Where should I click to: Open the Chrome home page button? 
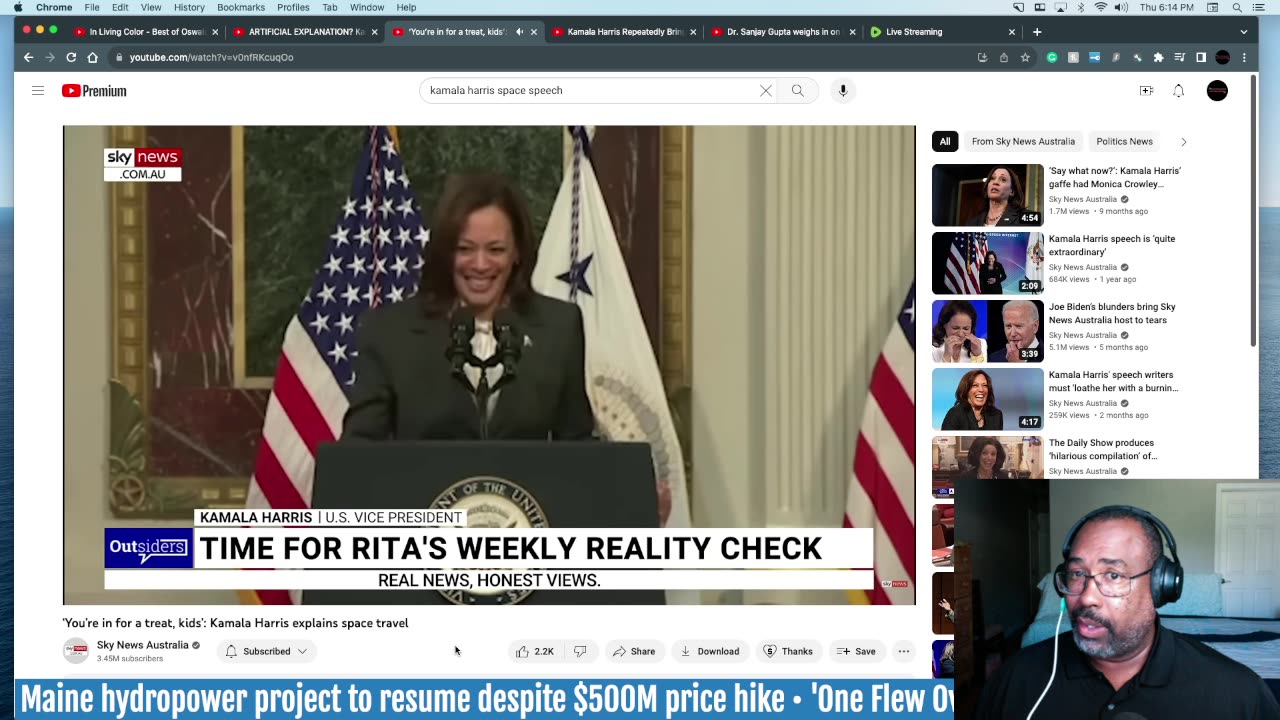tap(93, 57)
